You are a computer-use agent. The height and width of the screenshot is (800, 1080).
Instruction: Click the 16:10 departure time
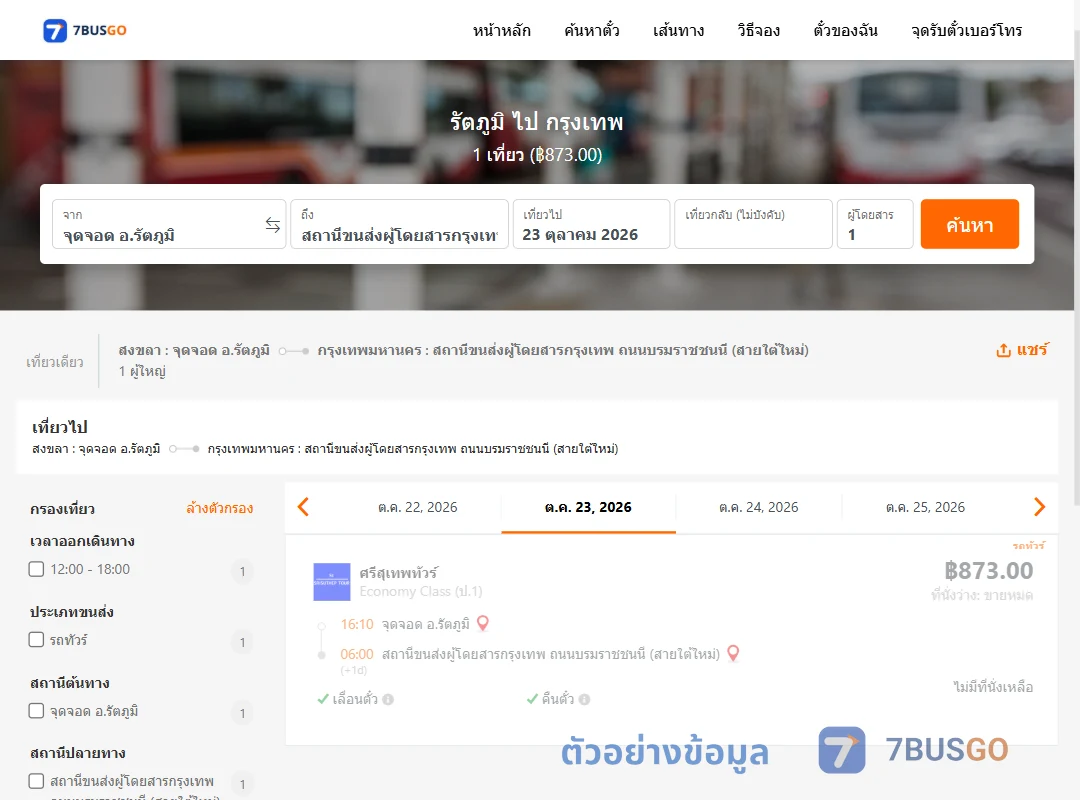357,624
